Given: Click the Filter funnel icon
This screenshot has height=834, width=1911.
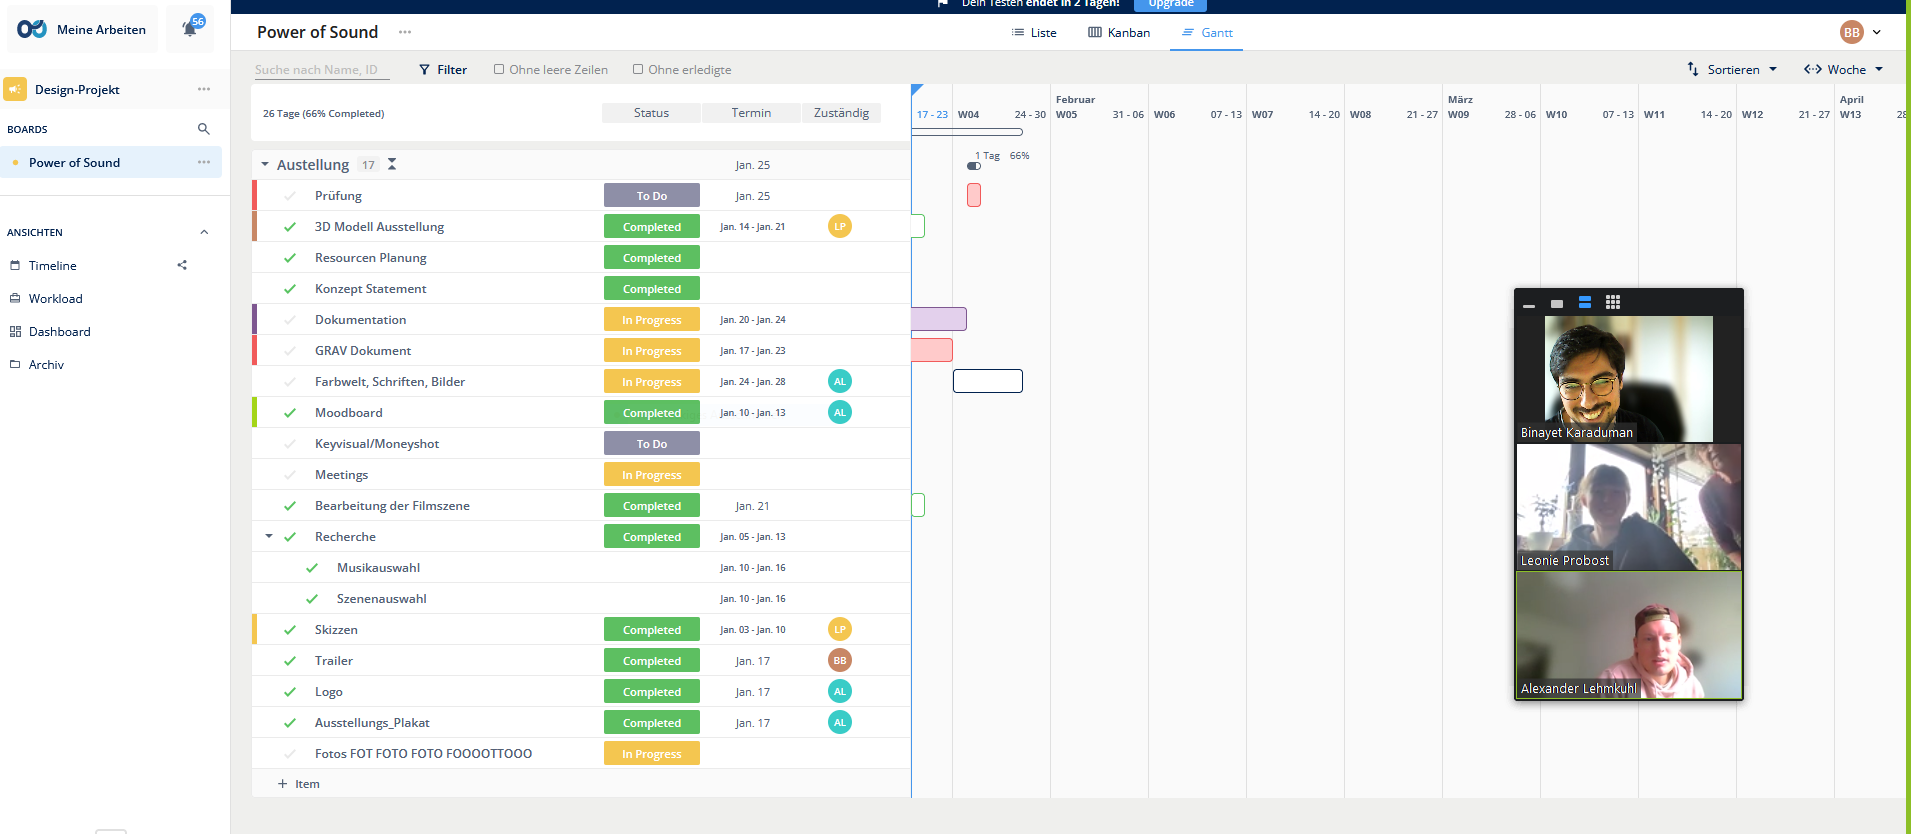Looking at the screenshot, I should (x=425, y=70).
